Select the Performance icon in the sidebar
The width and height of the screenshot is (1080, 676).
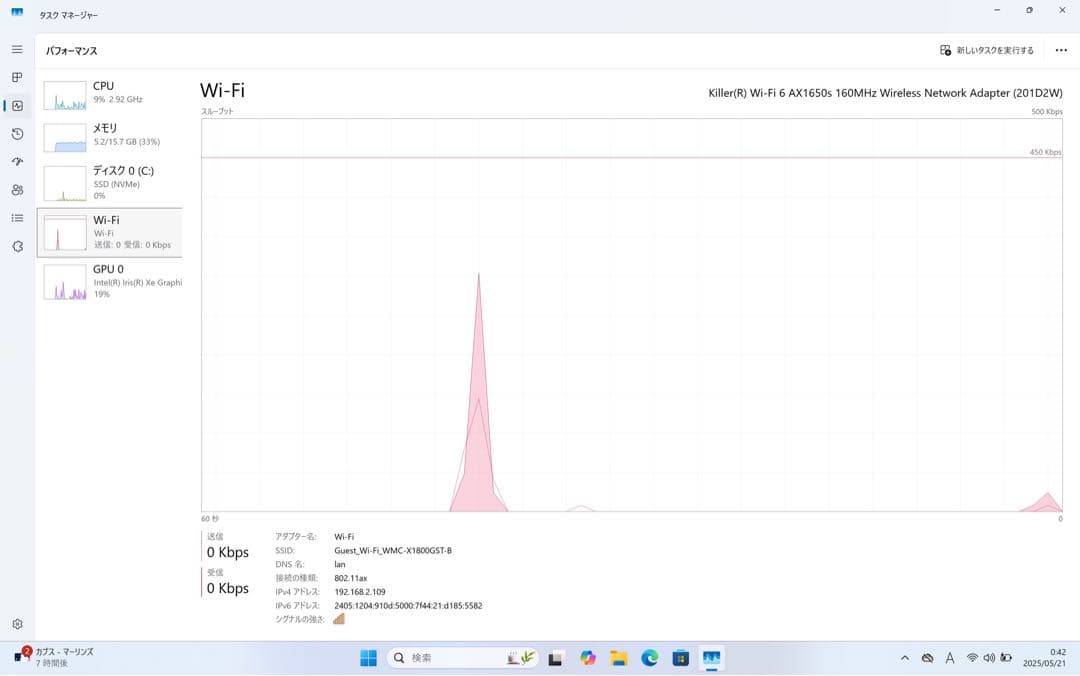(x=16, y=105)
